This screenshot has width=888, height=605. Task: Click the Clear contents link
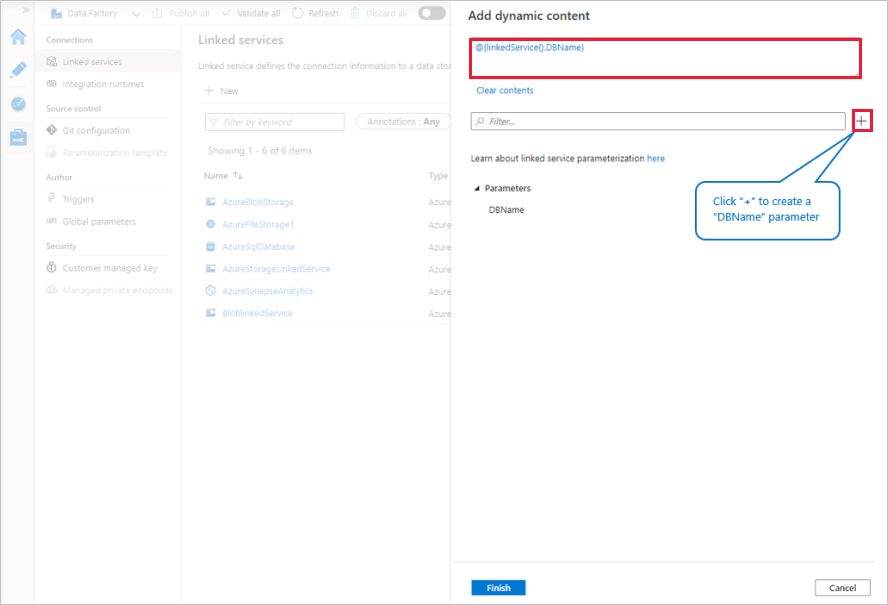click(505, 90)
